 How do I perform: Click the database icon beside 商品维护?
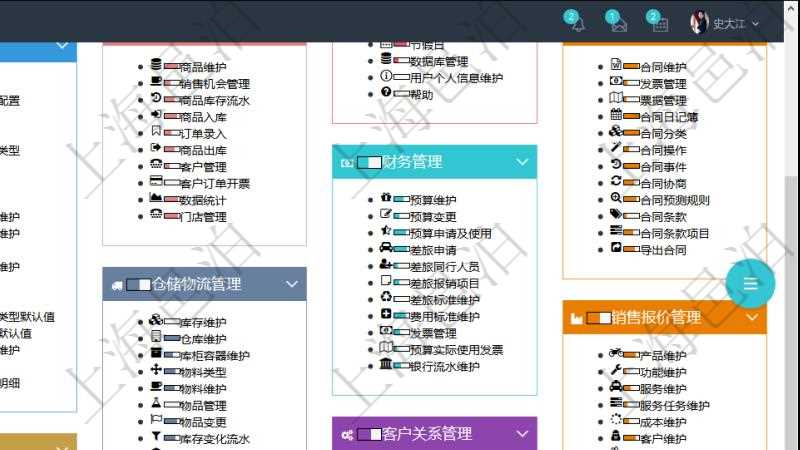[x=156, y=64]
